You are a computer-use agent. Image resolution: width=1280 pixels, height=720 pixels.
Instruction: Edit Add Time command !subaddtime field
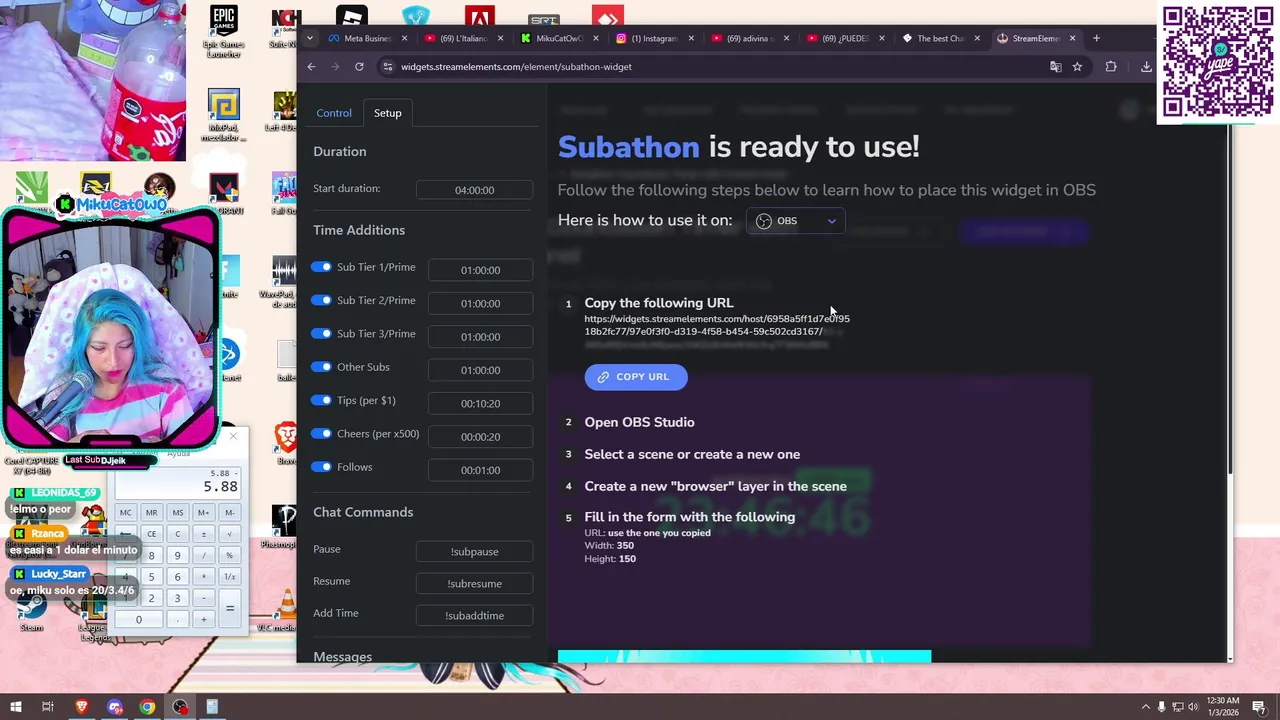pos(474,616)
